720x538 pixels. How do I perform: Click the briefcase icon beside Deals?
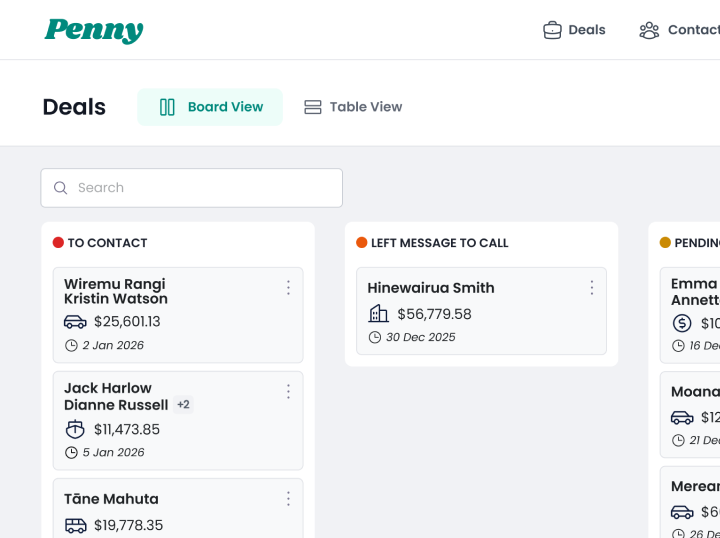click(x=552, y=30)
